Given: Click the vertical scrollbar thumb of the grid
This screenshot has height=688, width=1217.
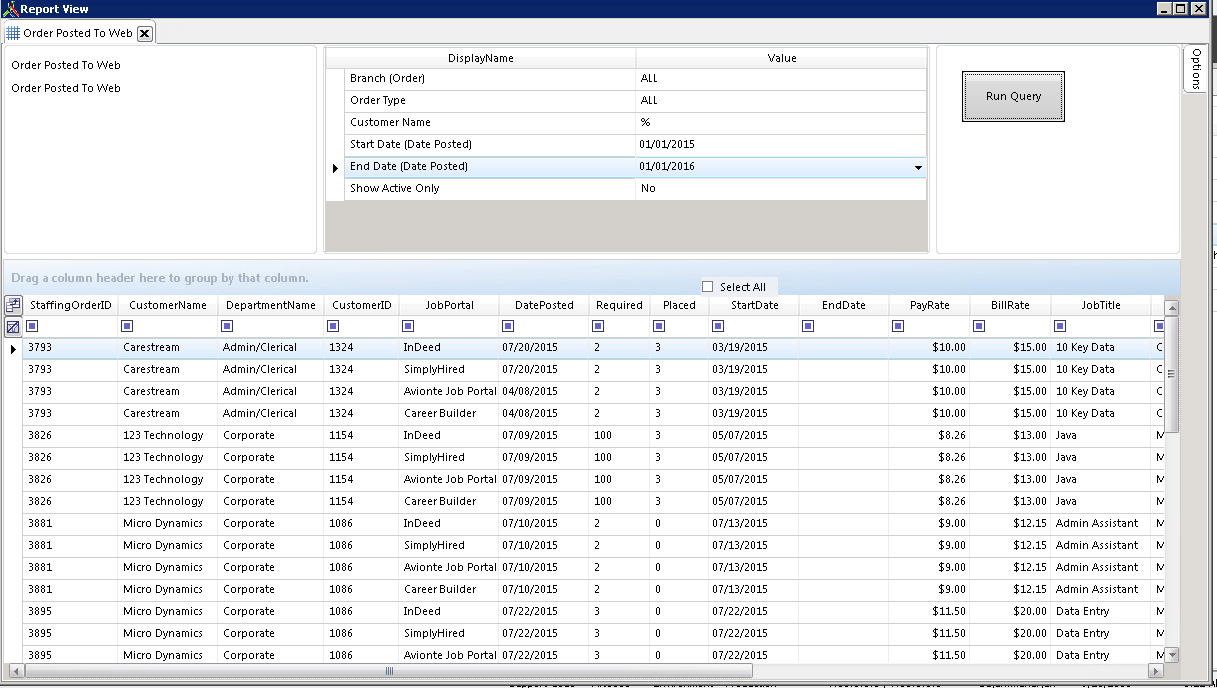Looking at the screenshot, I should click(1172, 374).
